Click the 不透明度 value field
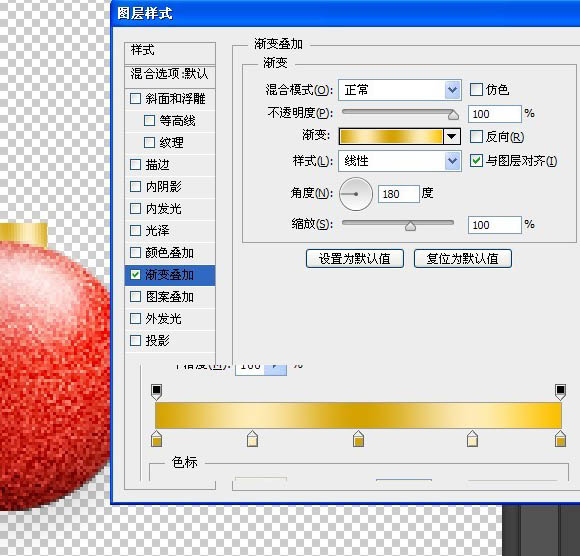The width and height of the screenshot is (580, 556). click(x=495, y=114)
